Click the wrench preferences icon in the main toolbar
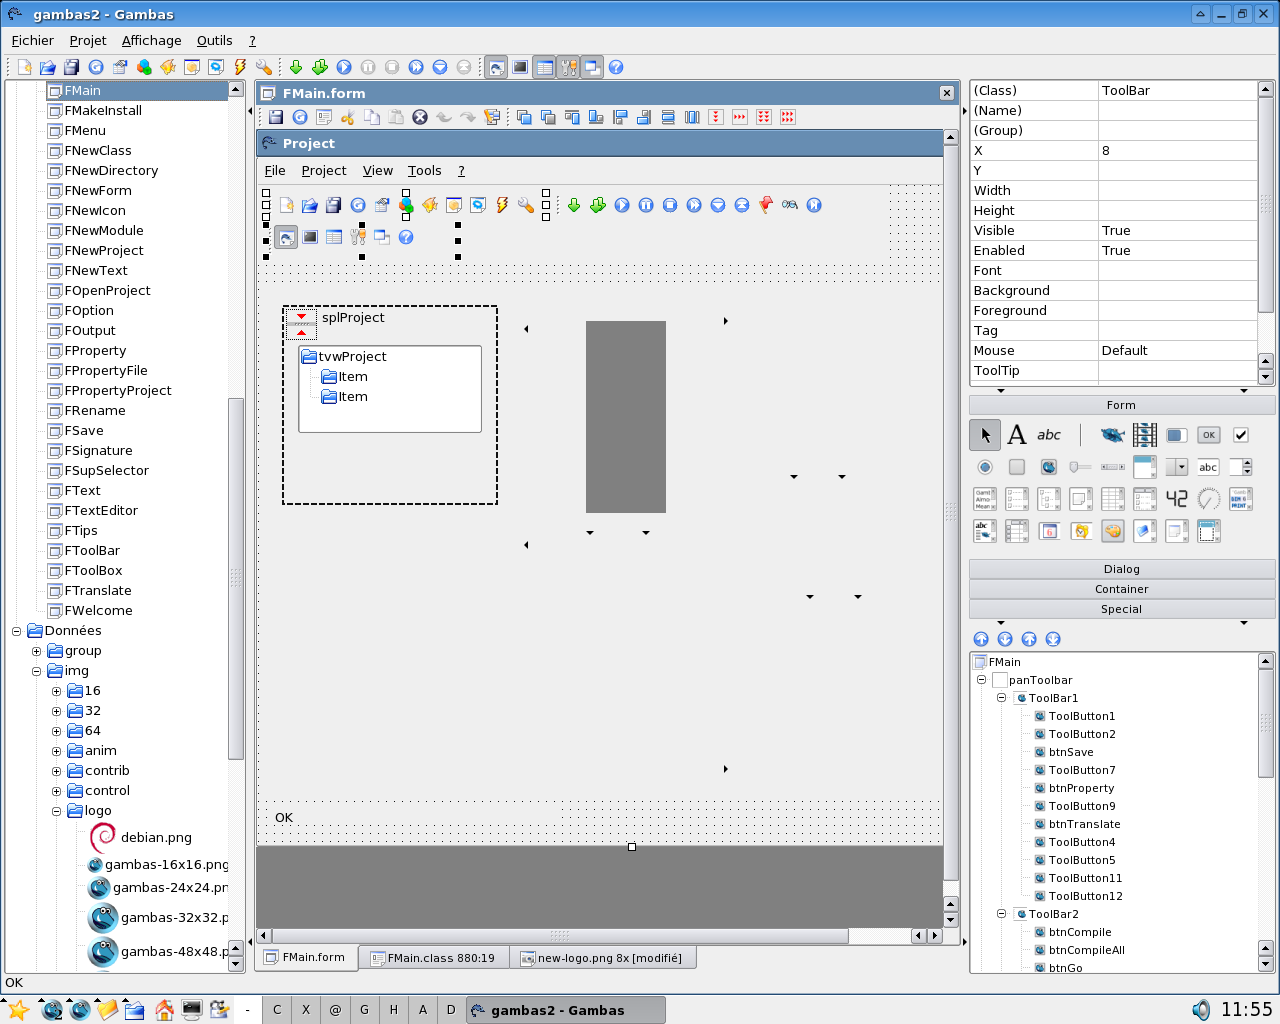Viewport: 1280px width, 1024px height. (264, 67)
